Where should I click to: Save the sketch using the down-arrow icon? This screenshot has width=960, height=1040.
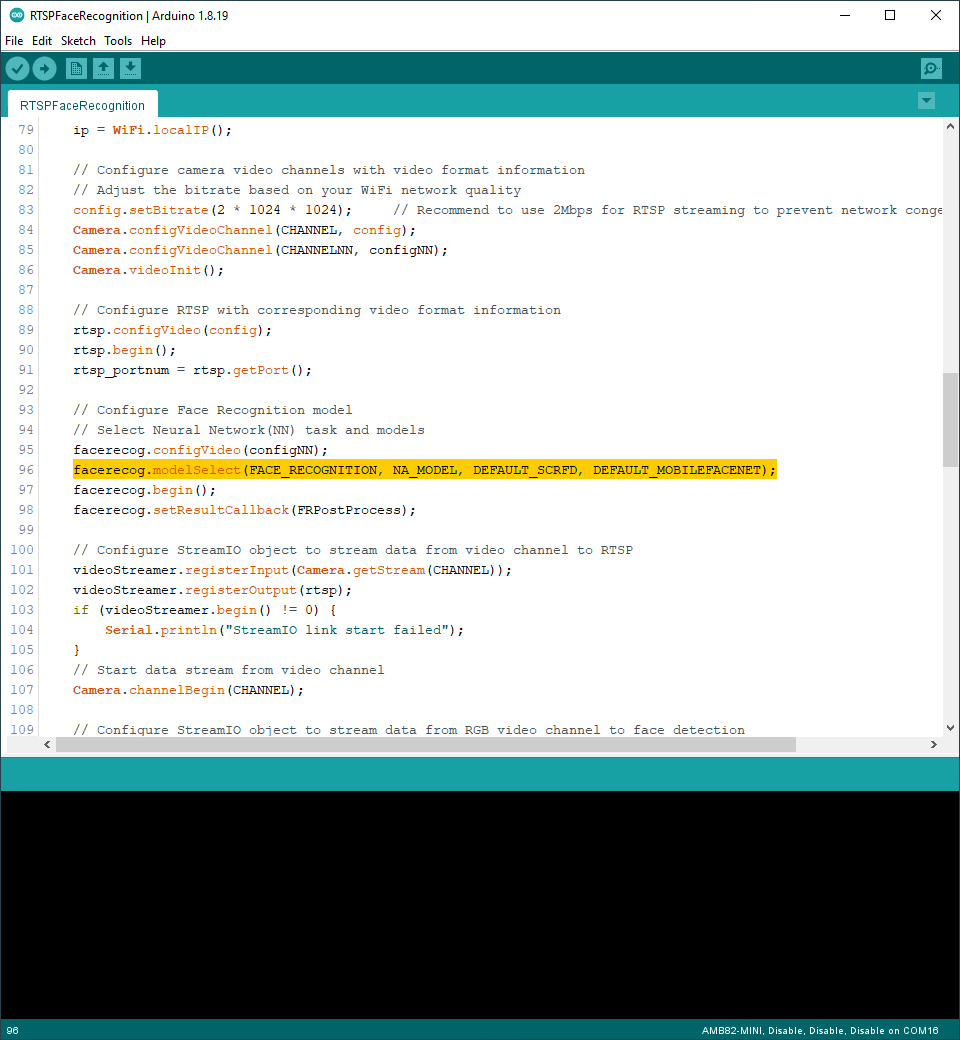(131, 68)
